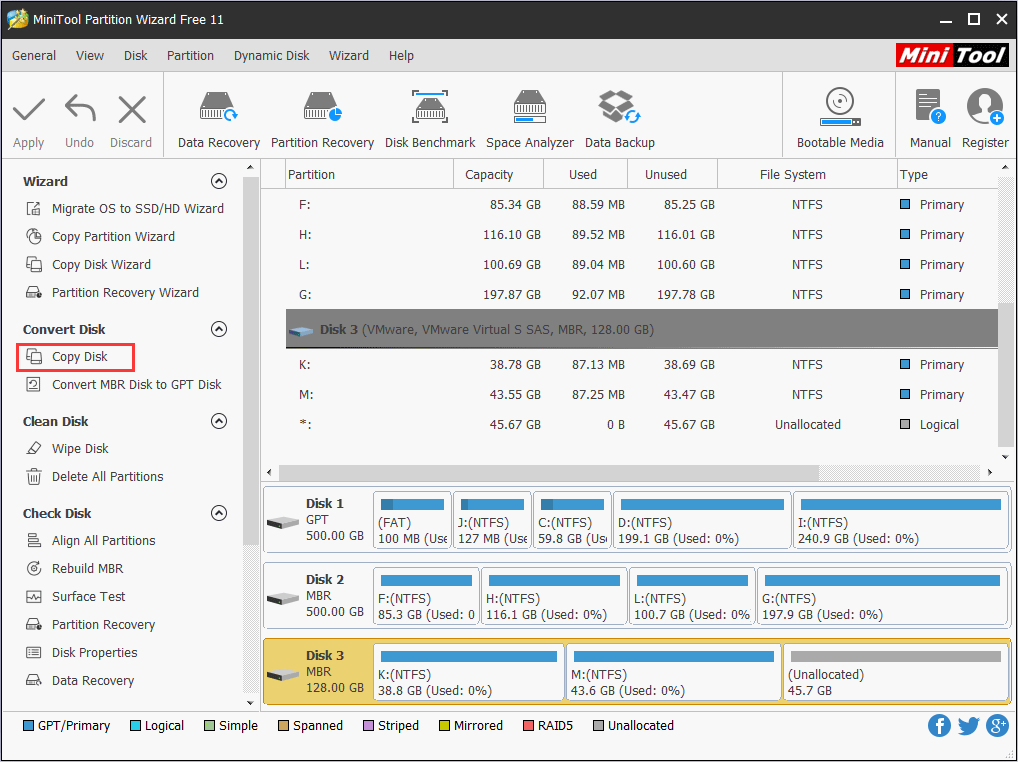
Task: Open the Dynamic Disk menu
Action: 271,55
